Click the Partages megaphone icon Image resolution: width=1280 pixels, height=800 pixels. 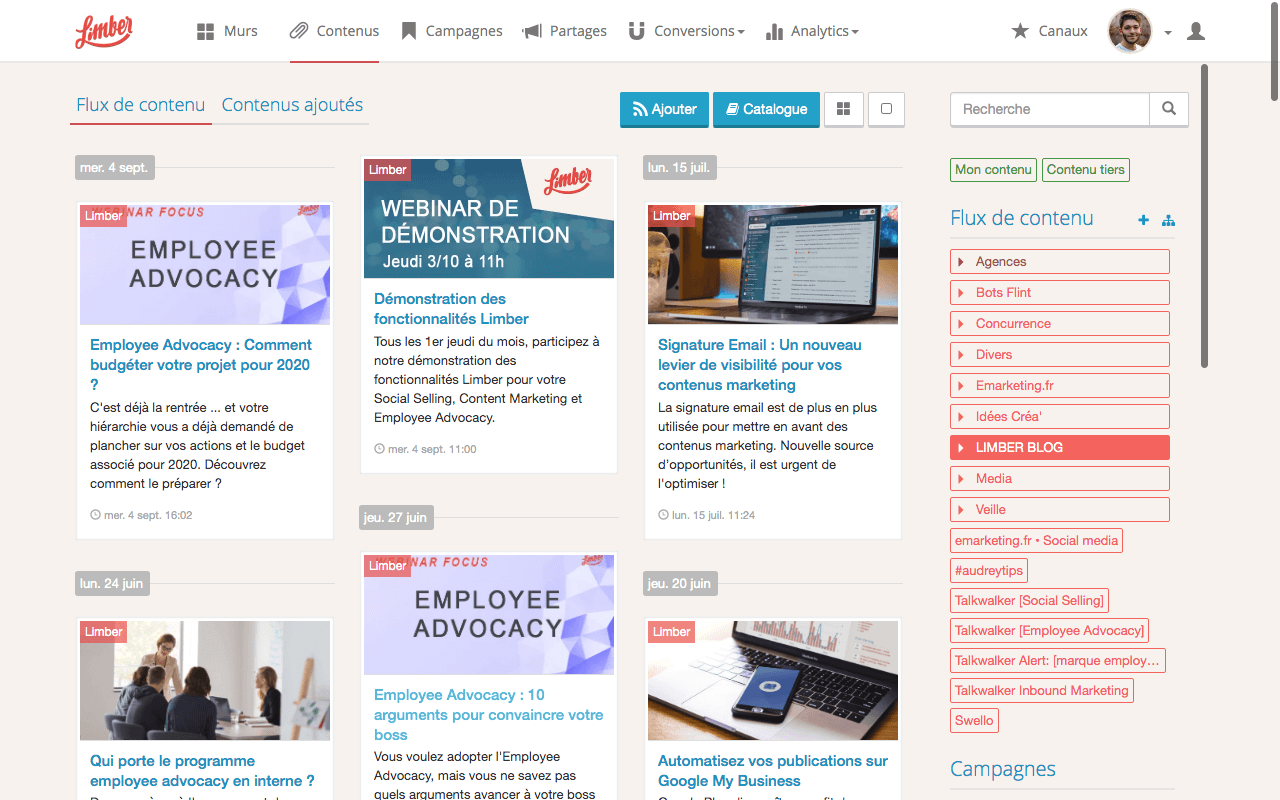(x=532, y=31)
